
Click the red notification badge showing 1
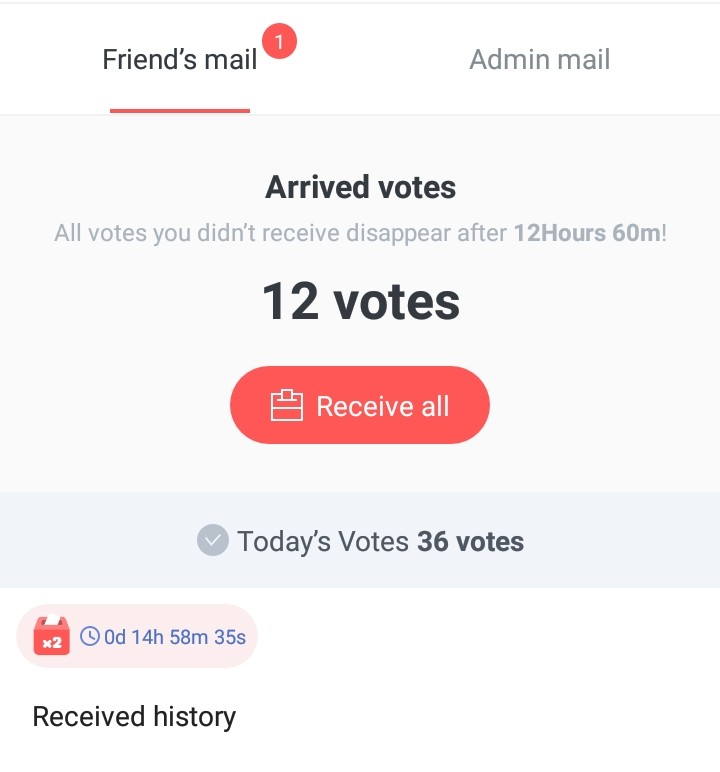point(279,41)
